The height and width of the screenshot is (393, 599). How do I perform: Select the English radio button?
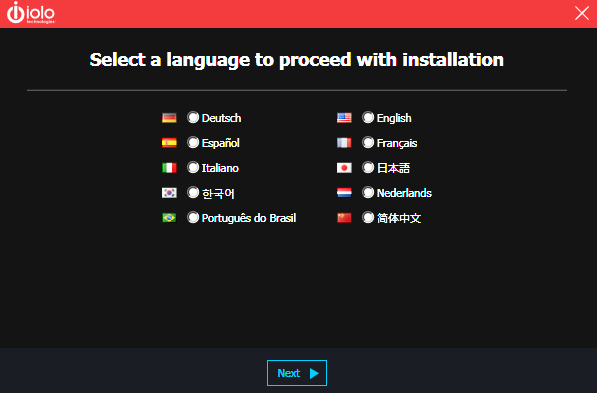368,117
